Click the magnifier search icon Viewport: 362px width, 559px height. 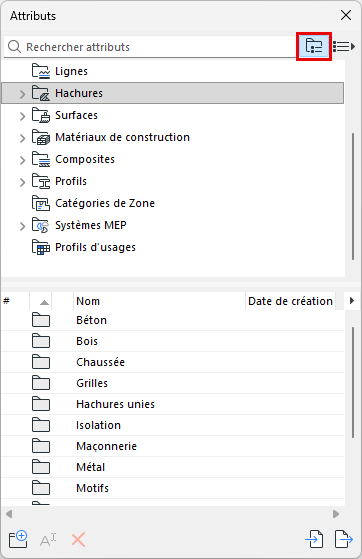click(x=14, y=47)
